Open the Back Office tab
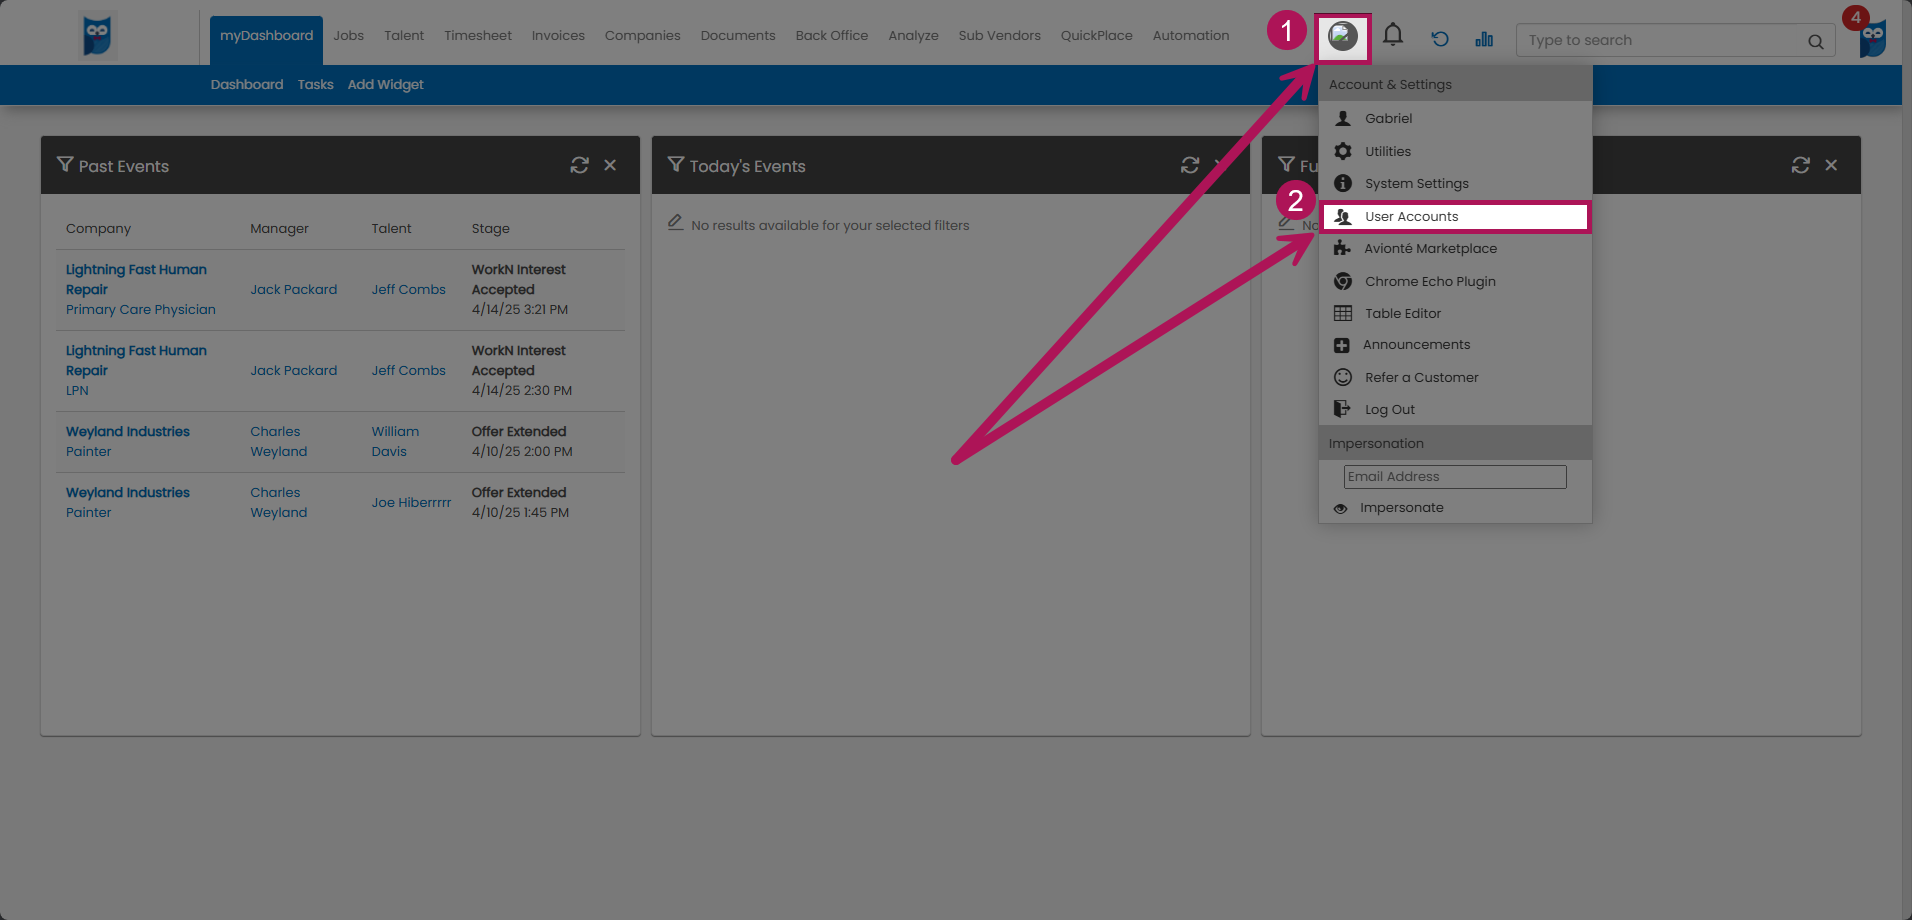 831,36
